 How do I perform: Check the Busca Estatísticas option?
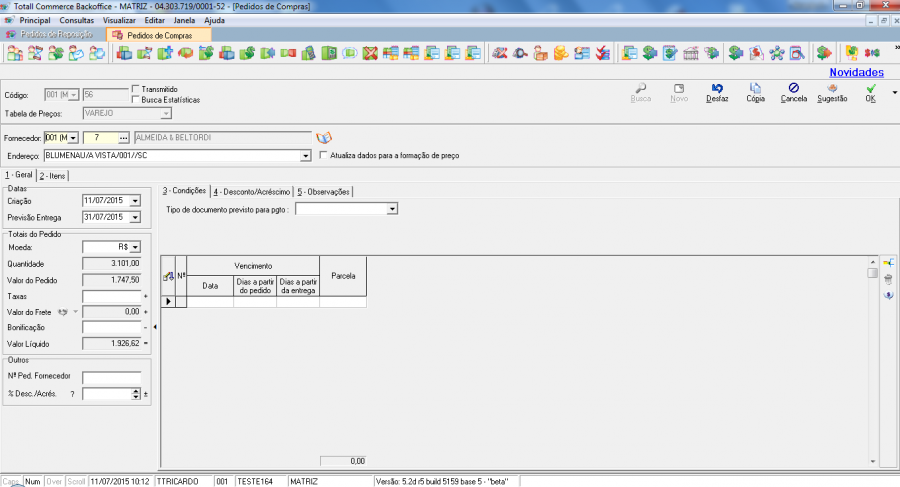[136, 100]
